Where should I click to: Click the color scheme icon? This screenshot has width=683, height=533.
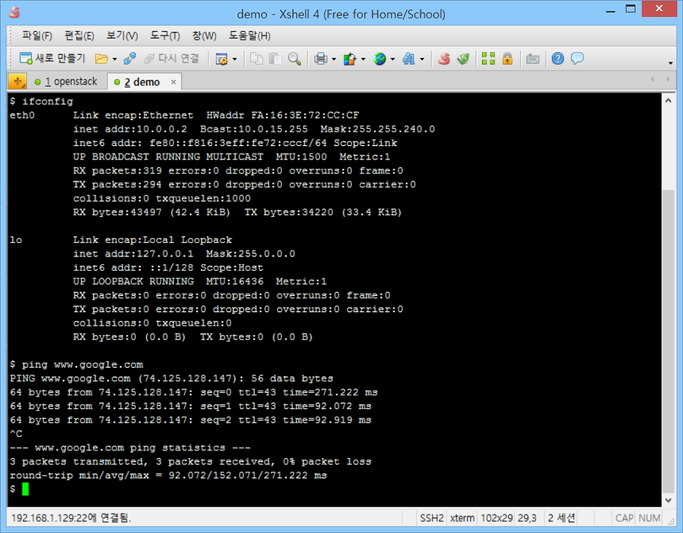[350, 59]
